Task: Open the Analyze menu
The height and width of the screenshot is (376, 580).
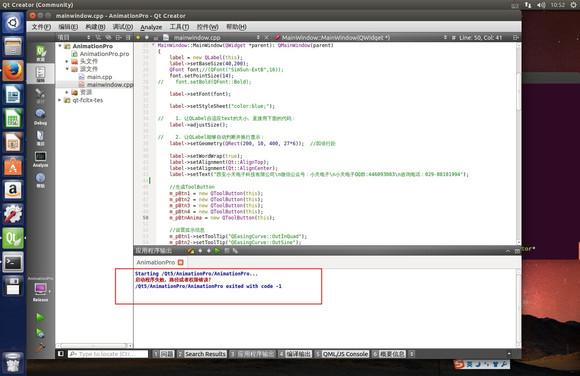Action: (151, 27)
